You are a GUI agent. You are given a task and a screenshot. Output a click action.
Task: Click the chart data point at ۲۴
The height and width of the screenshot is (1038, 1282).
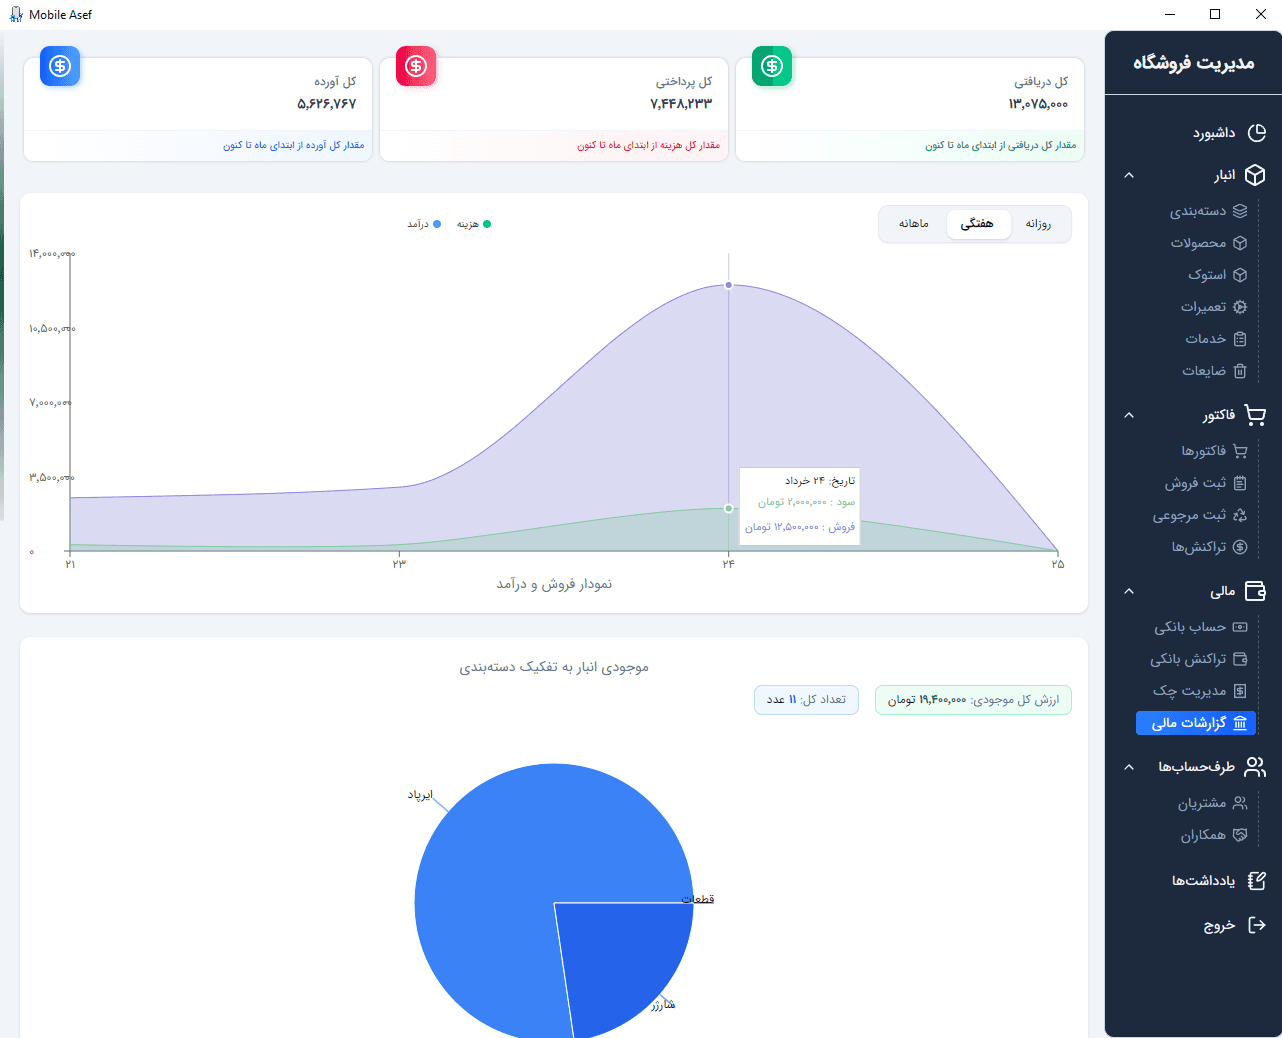729,285
